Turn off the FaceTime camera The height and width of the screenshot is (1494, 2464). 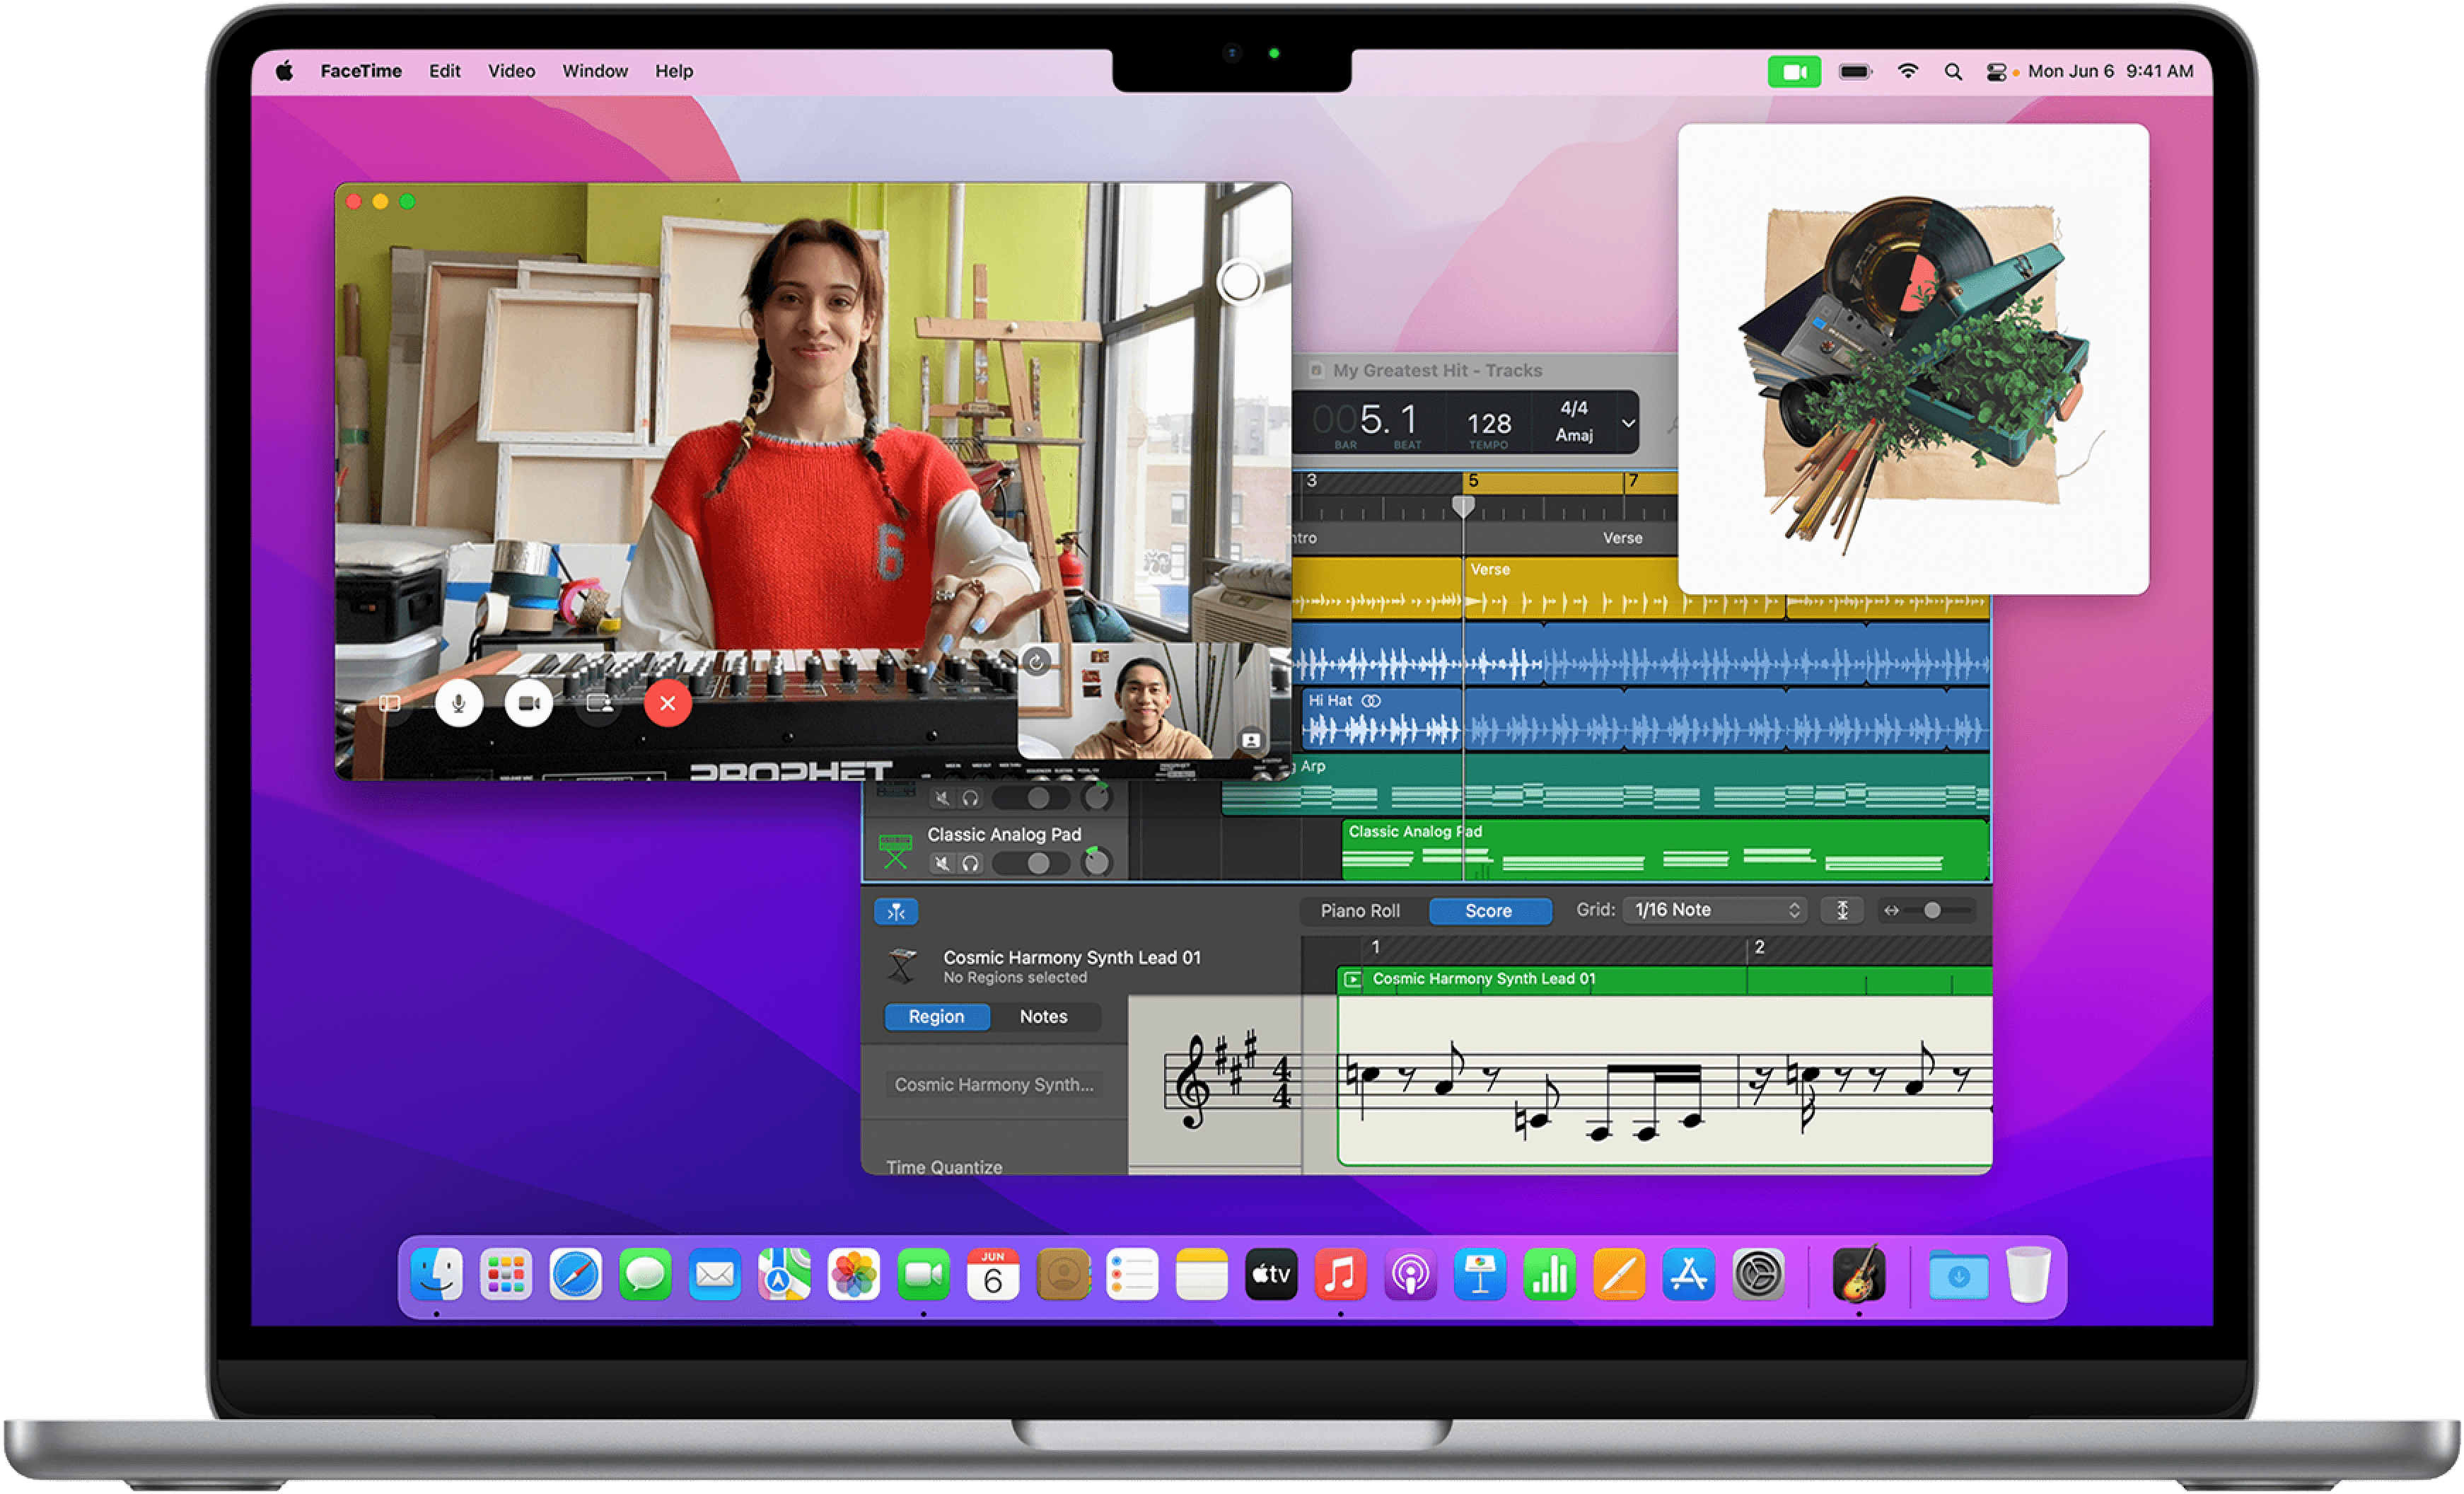[x=528, y=704]
